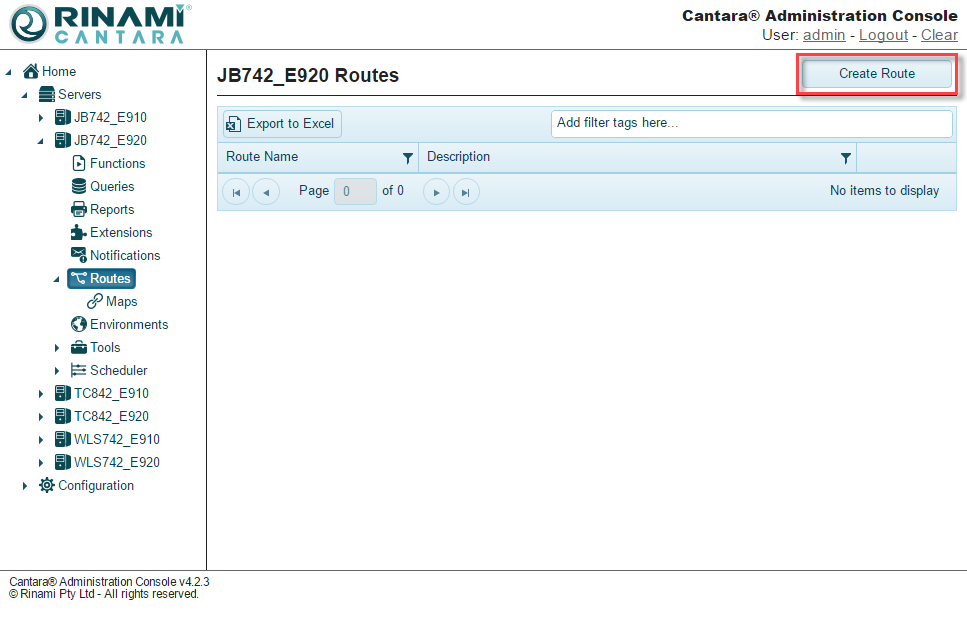Viewport: 967px width, 620px height.
Task: Click Export to Excel button
Action: pos(281,124)
